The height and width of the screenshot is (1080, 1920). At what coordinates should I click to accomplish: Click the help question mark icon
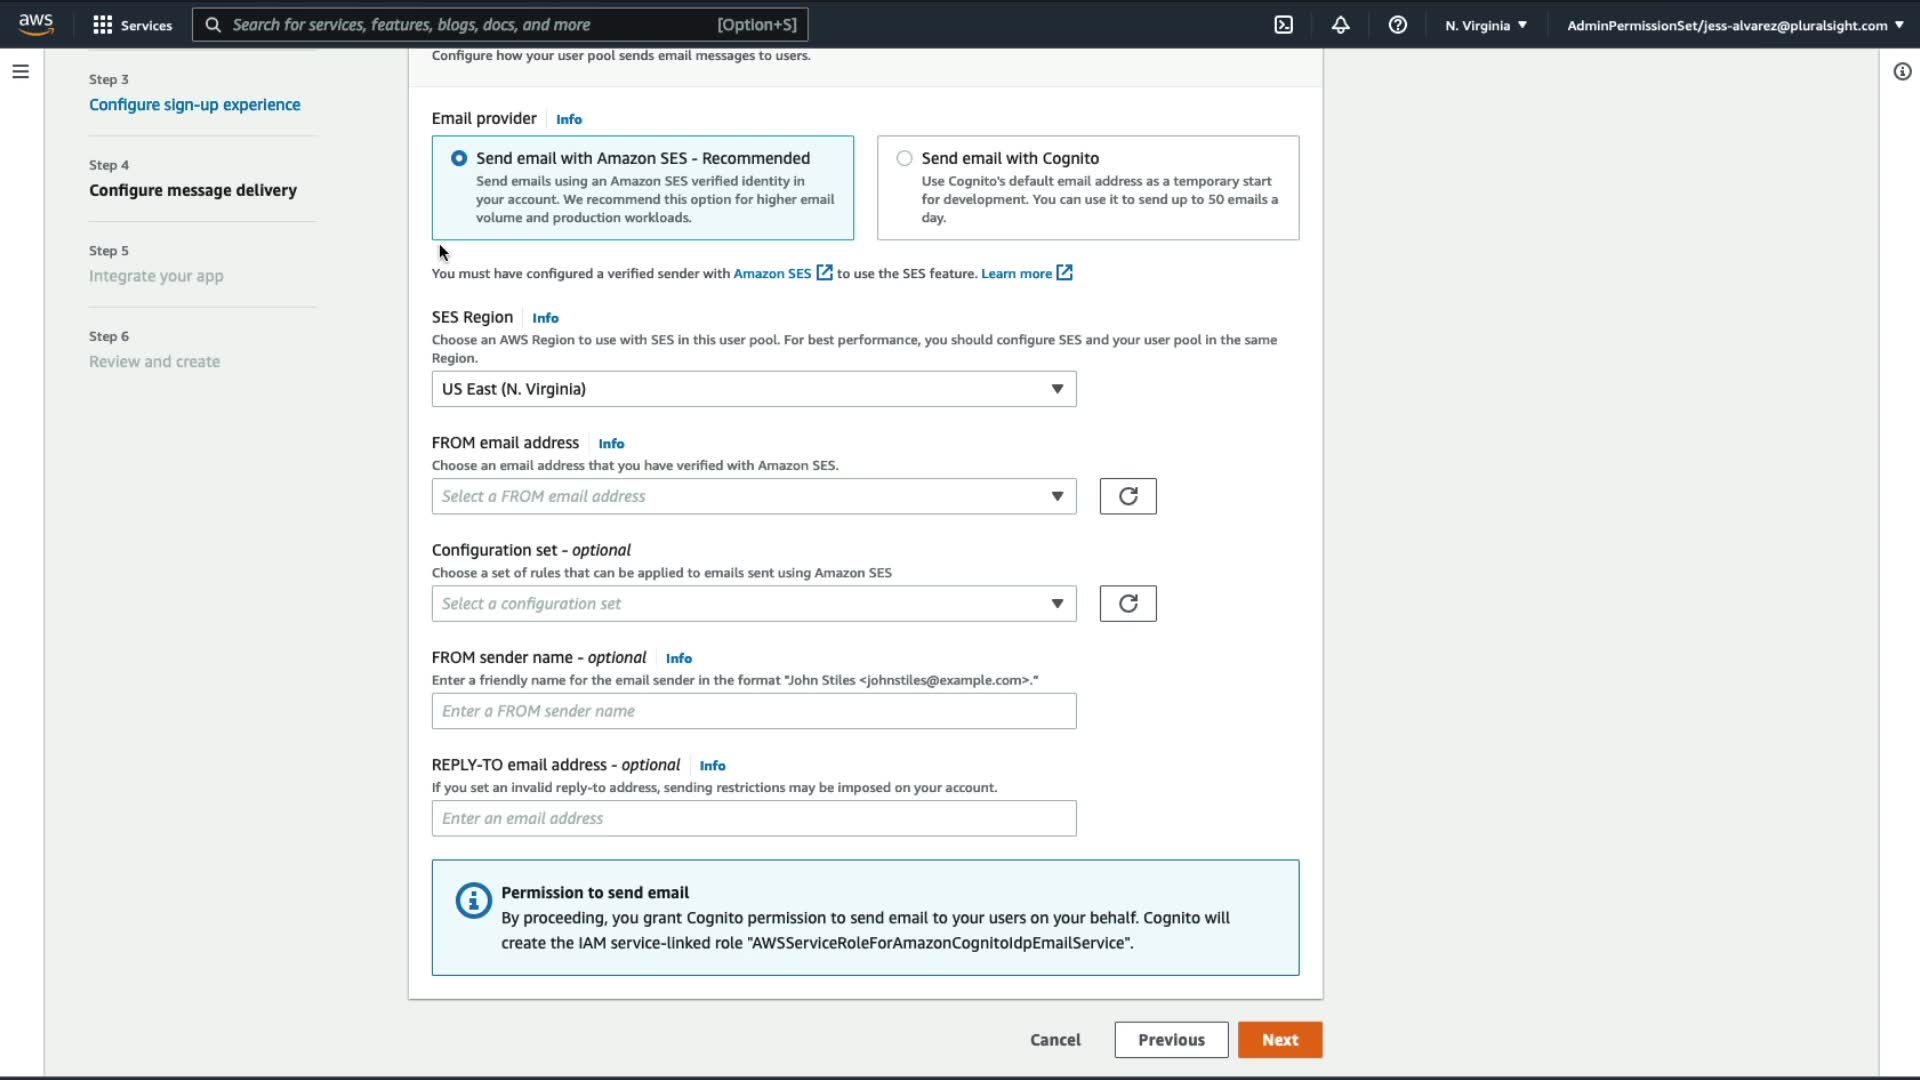click(1397, 25)
